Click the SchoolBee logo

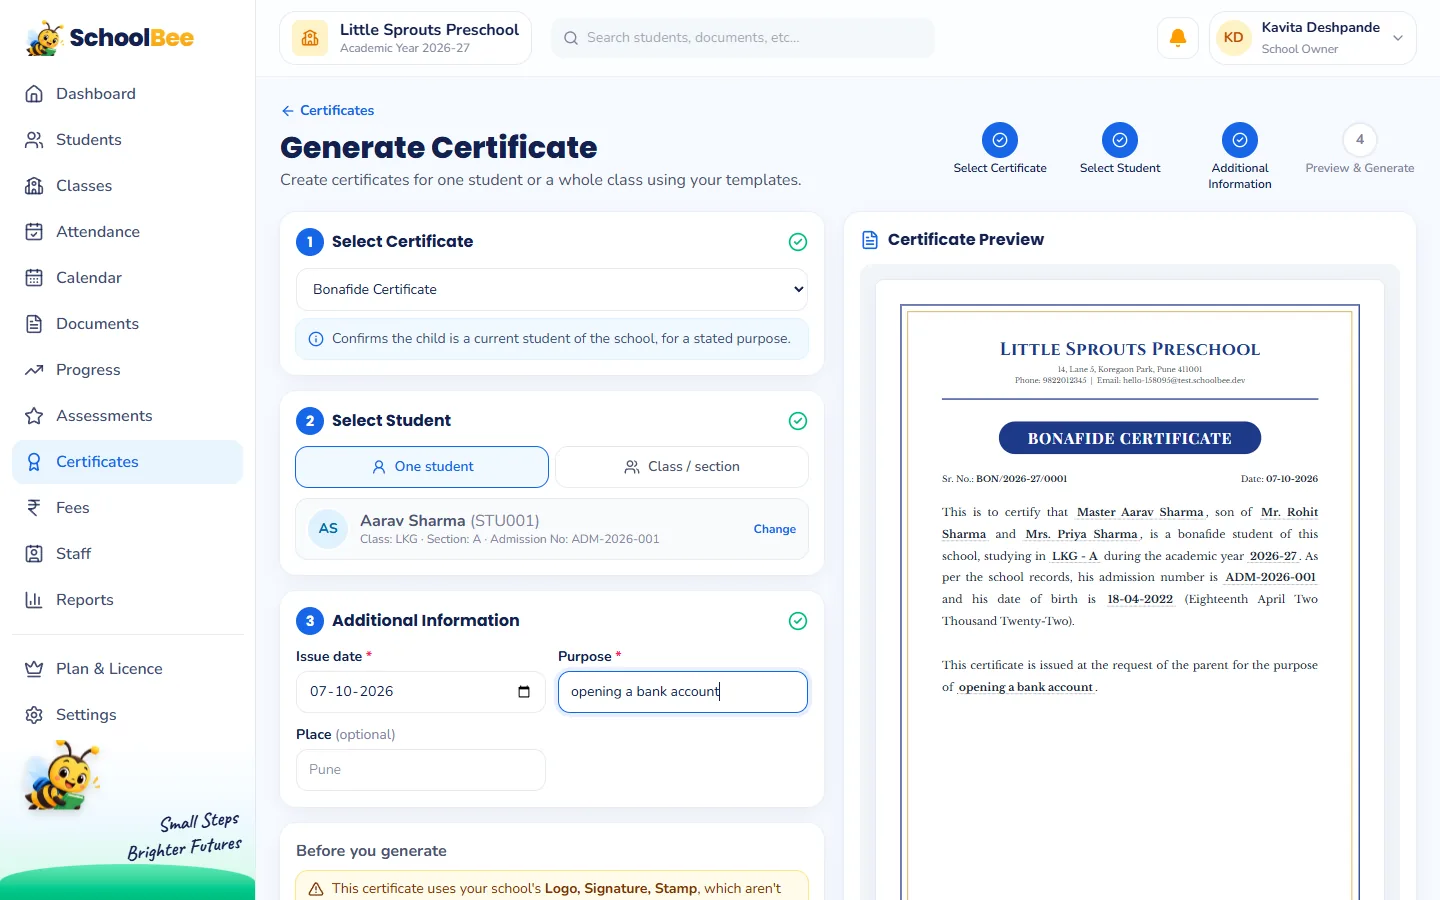[x=110, y=38]
